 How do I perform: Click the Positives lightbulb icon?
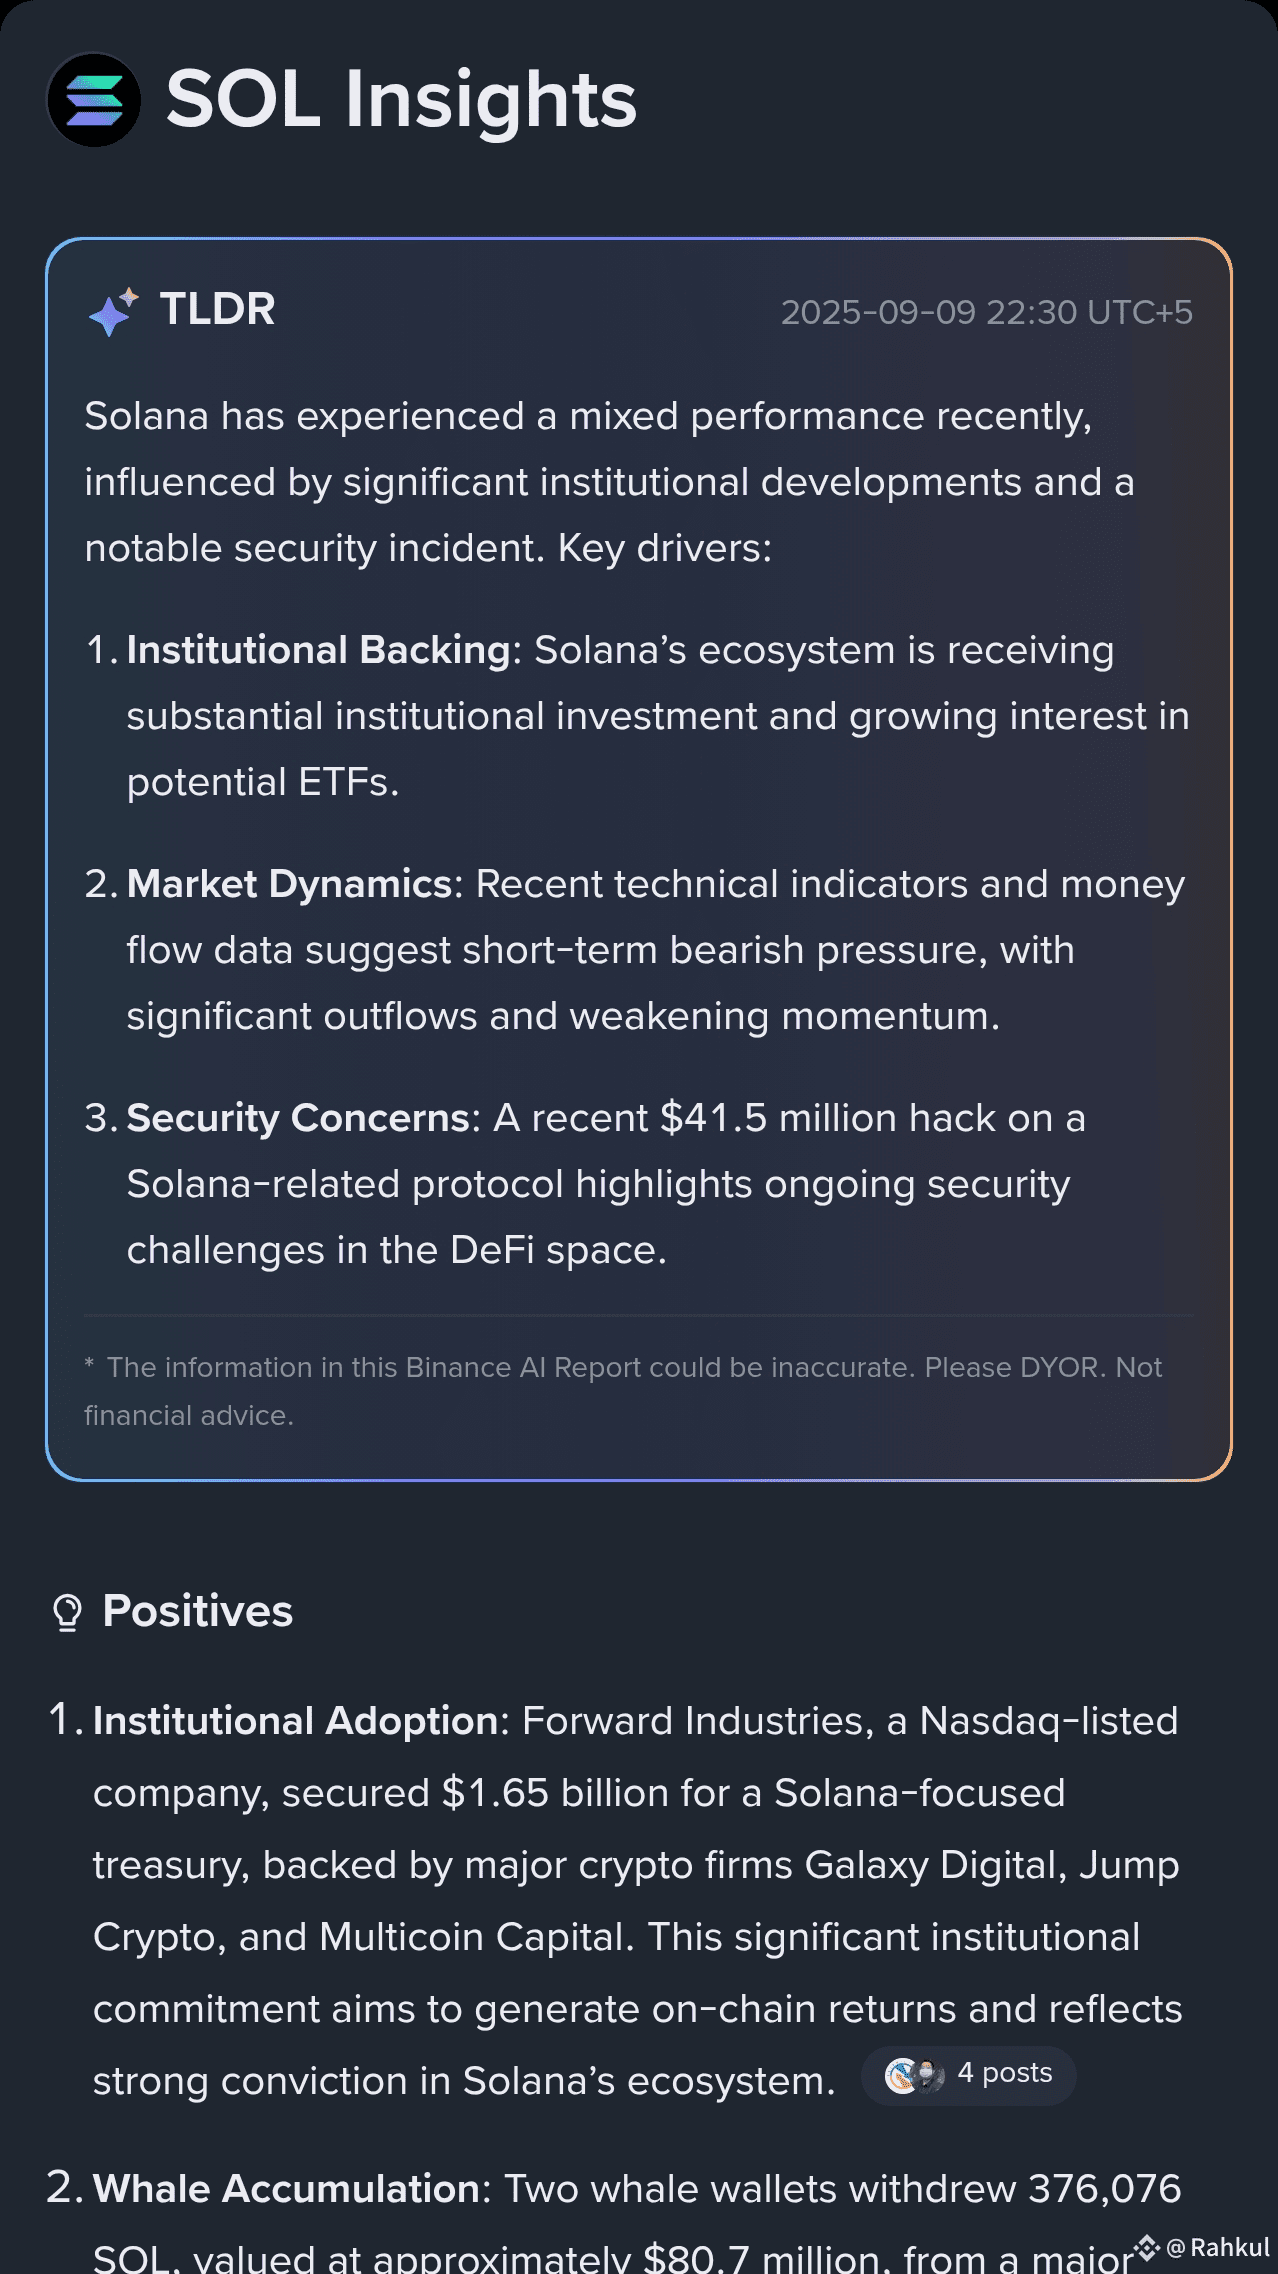[67, 1612]
